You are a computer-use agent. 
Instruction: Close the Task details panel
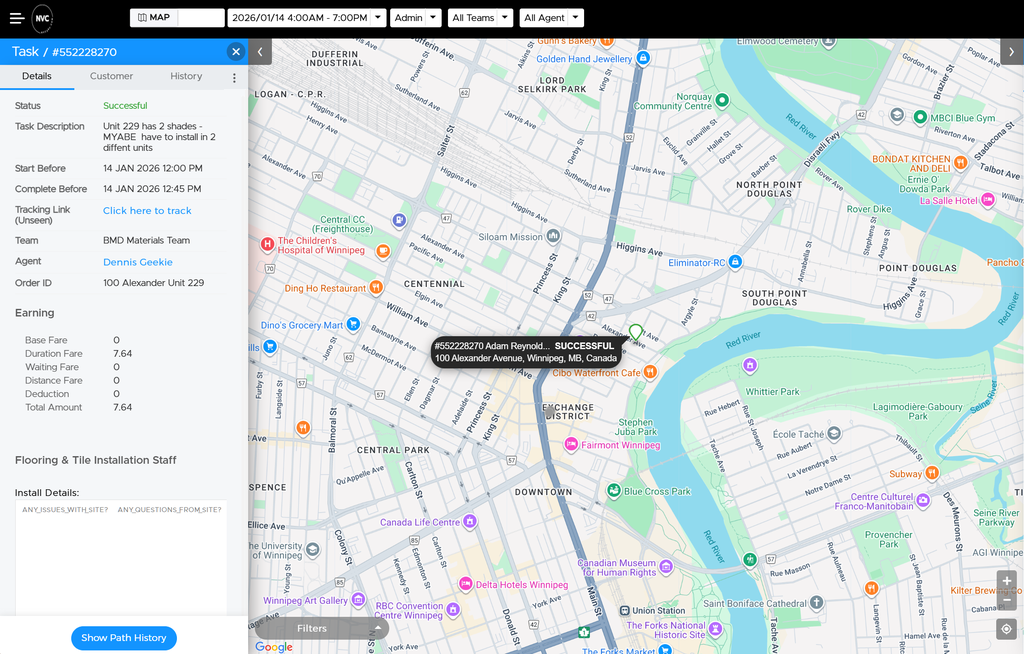click(x=236, y=52)
